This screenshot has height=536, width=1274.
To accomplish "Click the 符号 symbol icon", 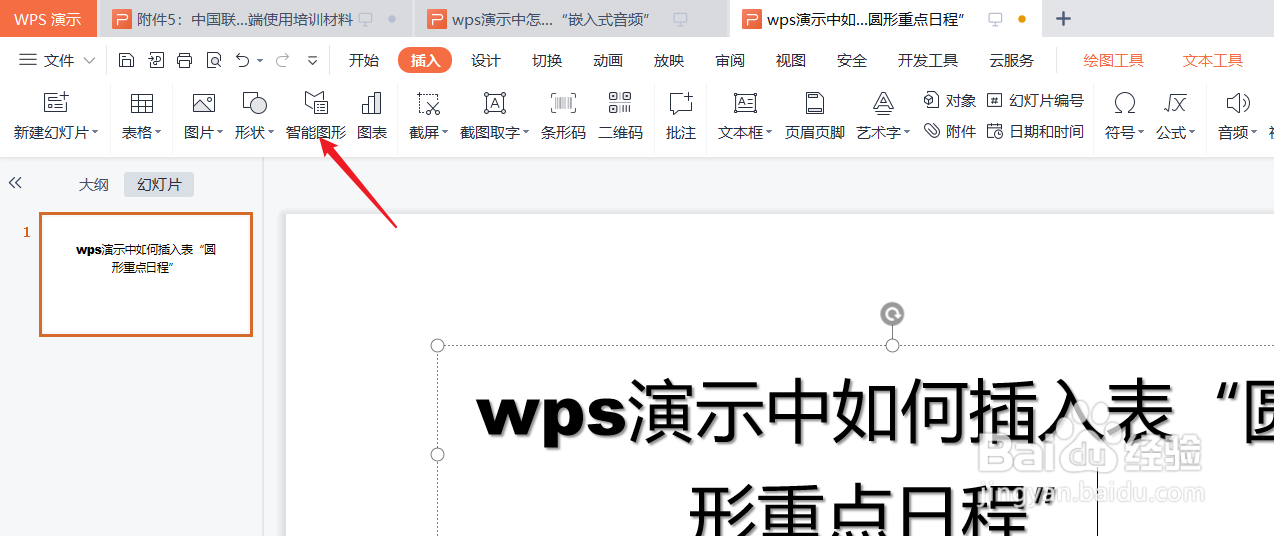I will (1125, 102).
